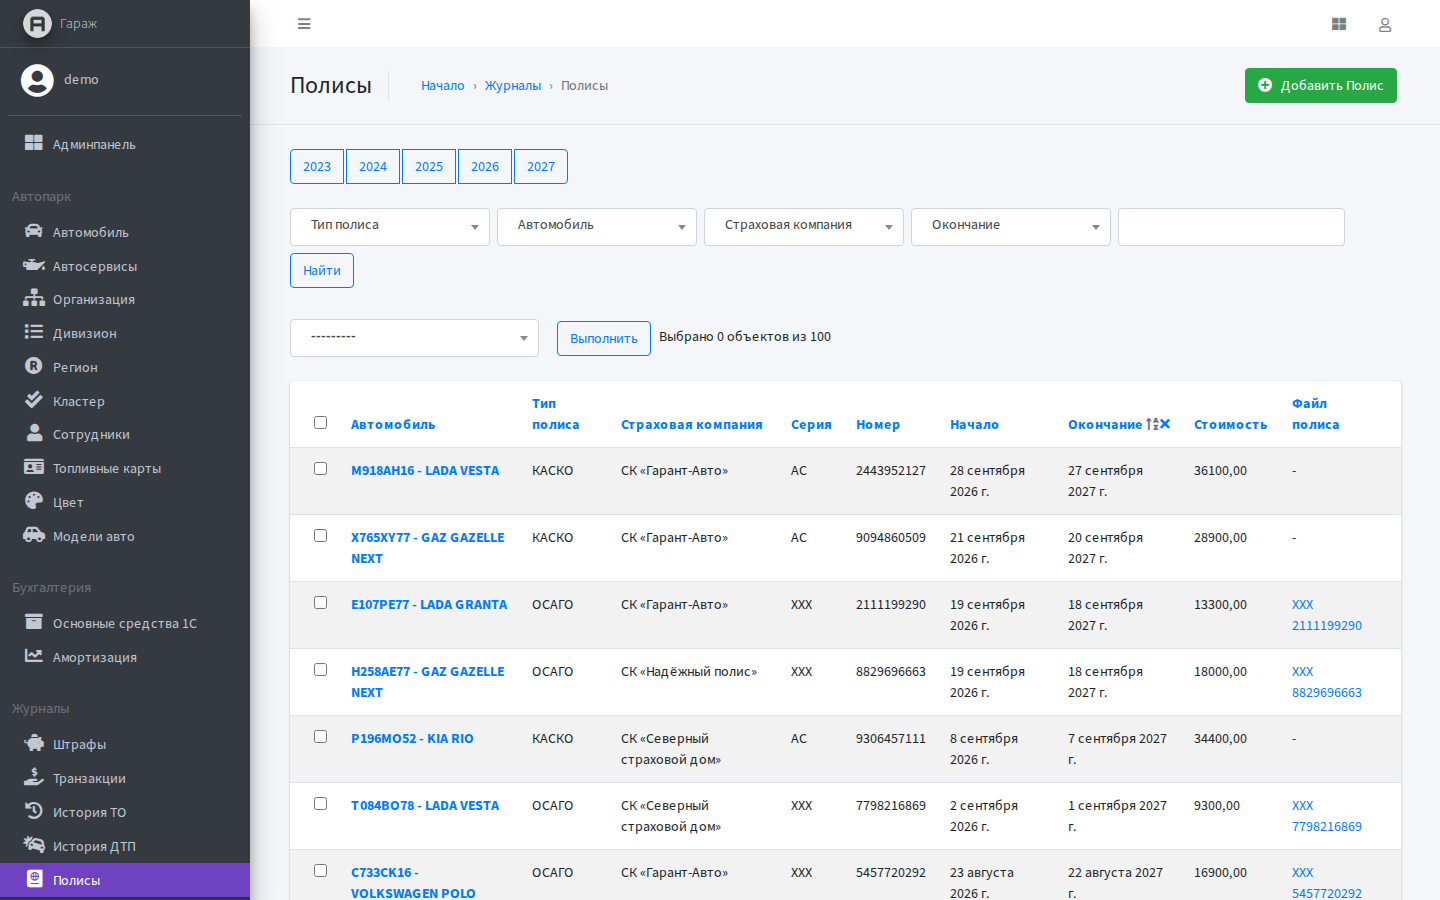The width and height of the screenshot is (1440, 900).
Task: Open the user profile icon in header
Action: point(1385,24)
